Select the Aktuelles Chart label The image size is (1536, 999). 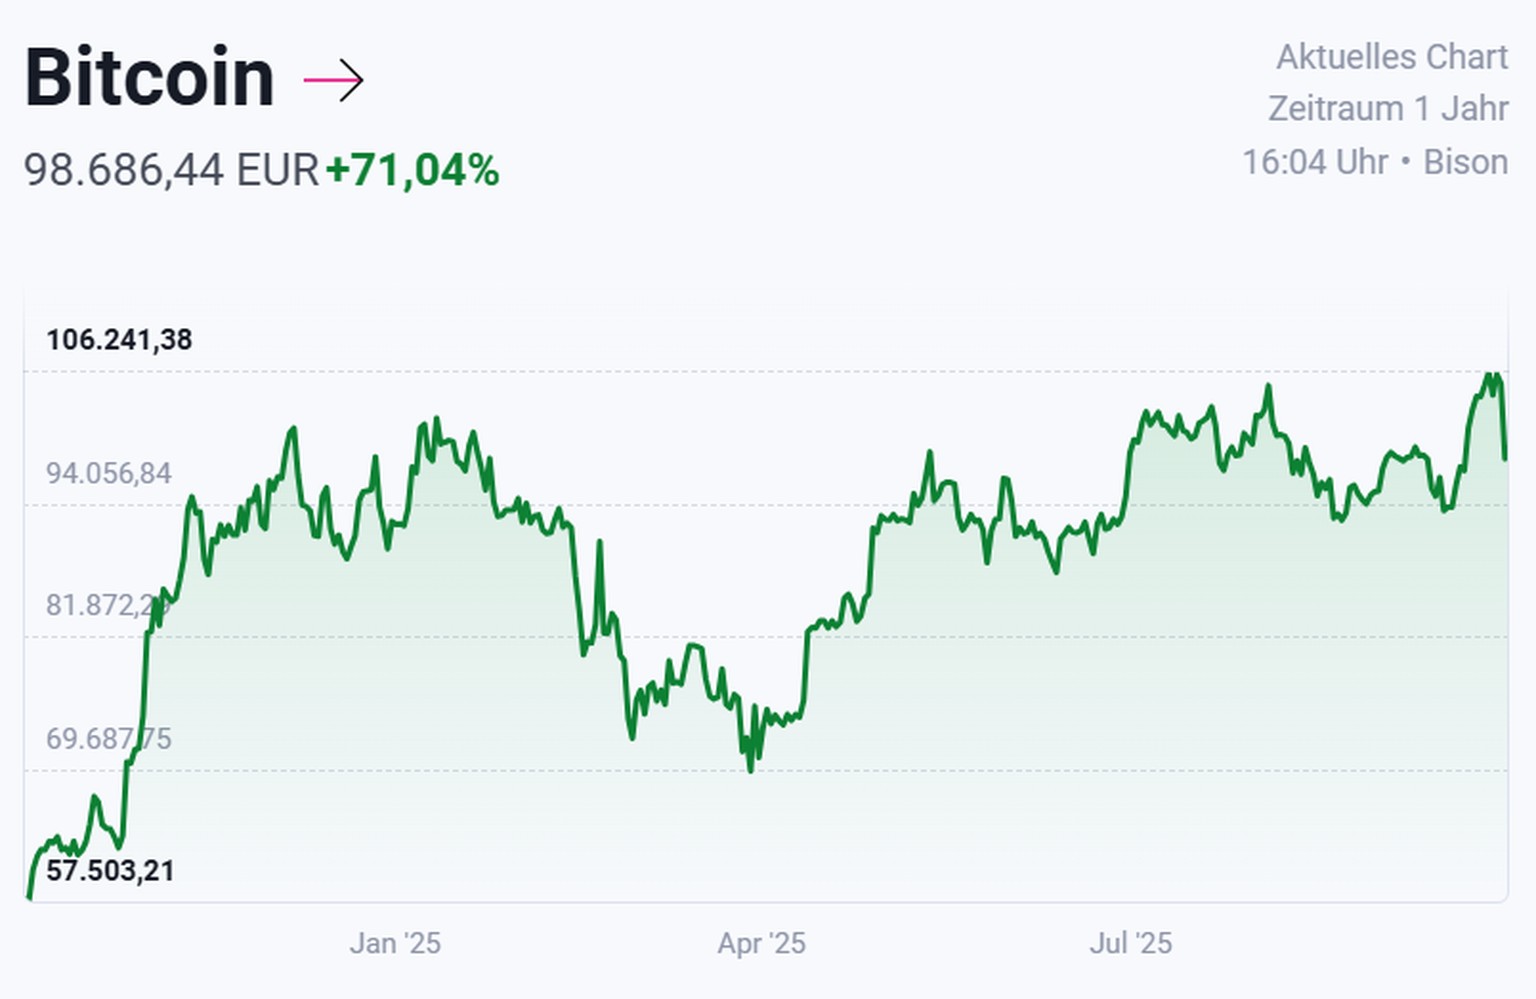coord(1391,57)
